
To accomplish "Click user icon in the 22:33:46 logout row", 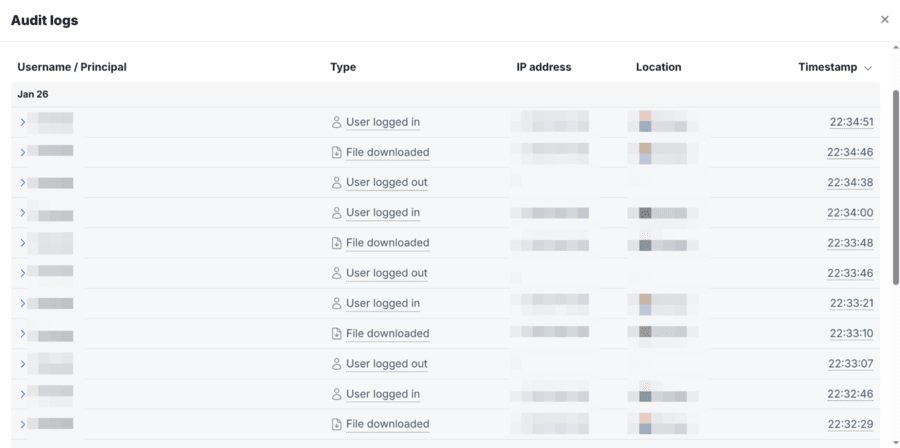I will (x=336, y=273).
